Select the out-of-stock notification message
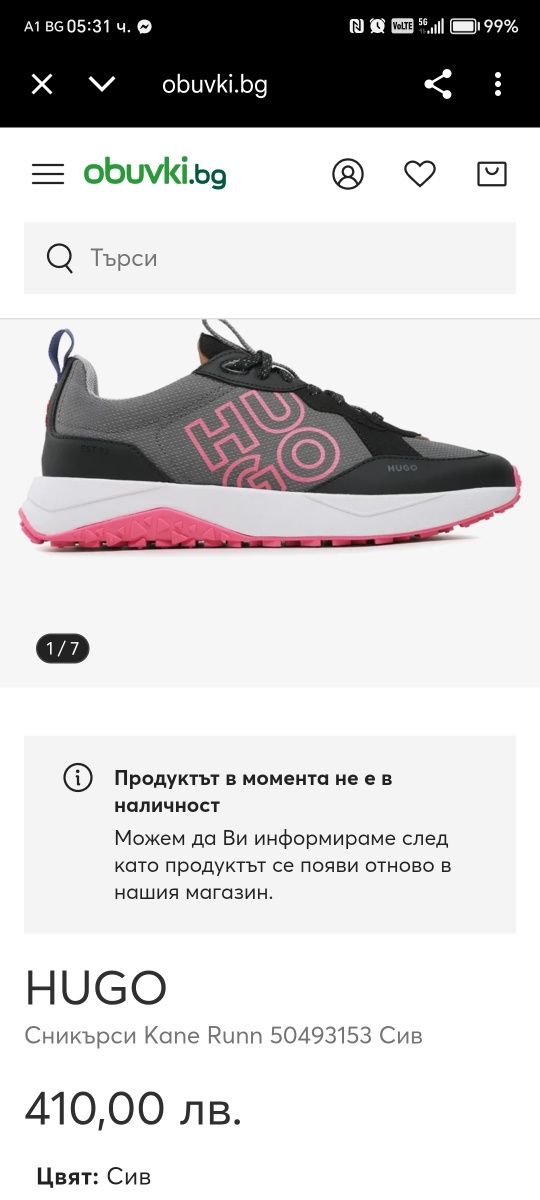 (282, 835)
